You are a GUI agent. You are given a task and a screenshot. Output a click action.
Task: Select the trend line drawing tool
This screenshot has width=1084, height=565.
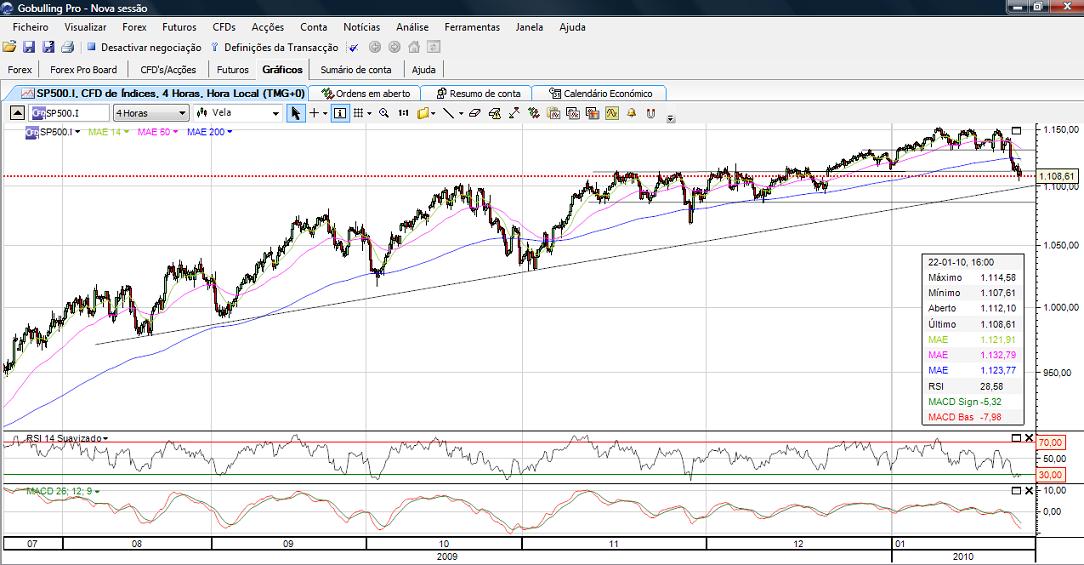(449, 113)
